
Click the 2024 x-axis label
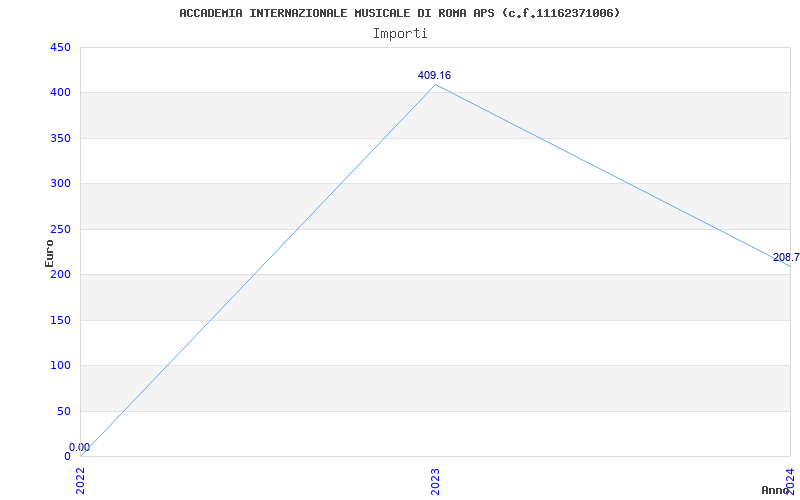(790, 480)
